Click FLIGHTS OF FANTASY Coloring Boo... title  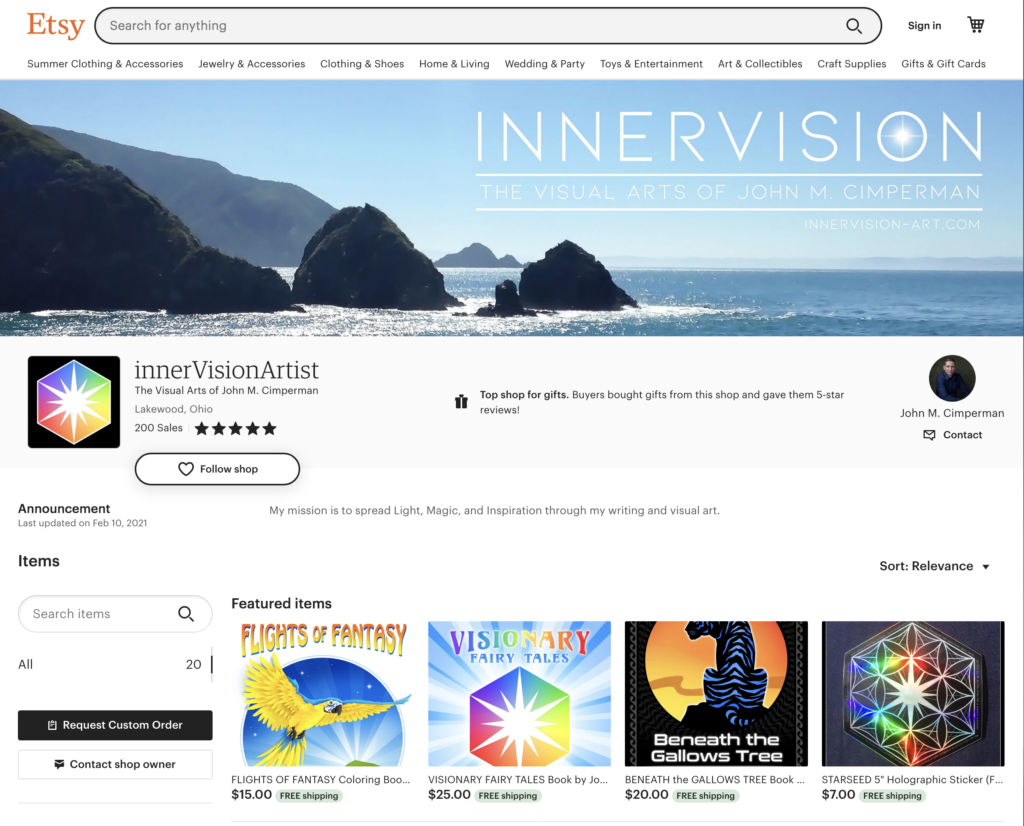[321, 780]
